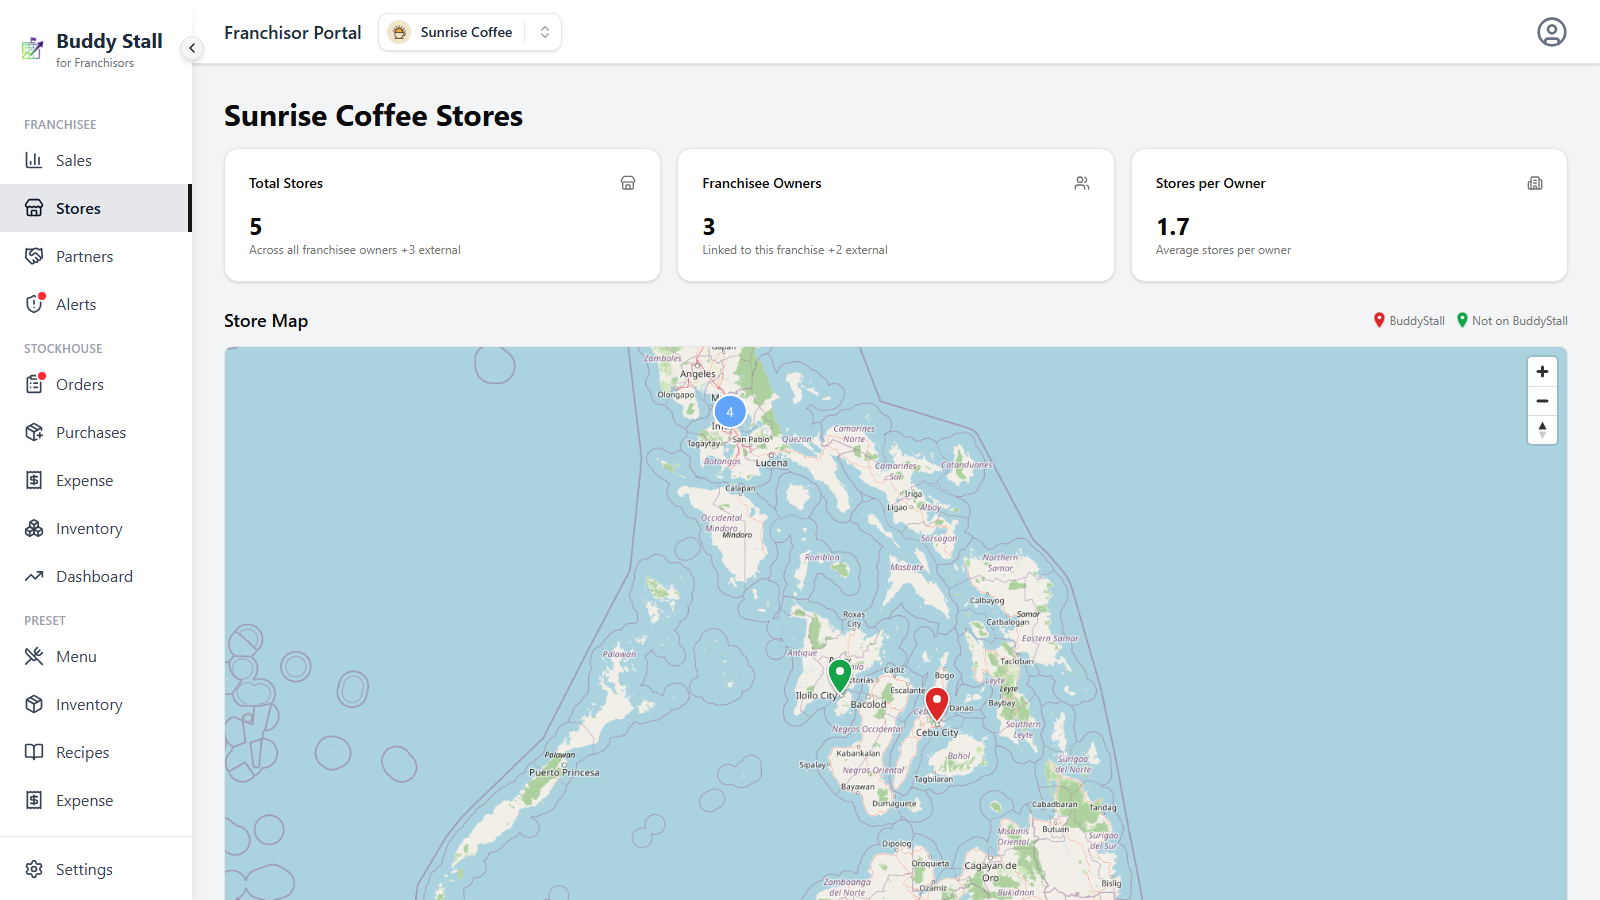Viewport: 1600px width, 900px height.
Task: Click the red store pin at Cebu City
Action: point(937,704)
